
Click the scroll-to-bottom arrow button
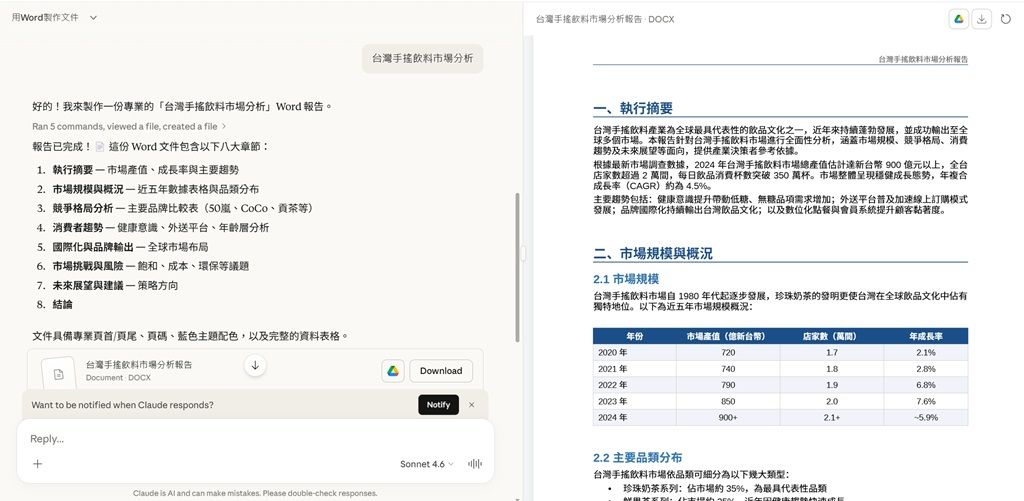point(255,365)
